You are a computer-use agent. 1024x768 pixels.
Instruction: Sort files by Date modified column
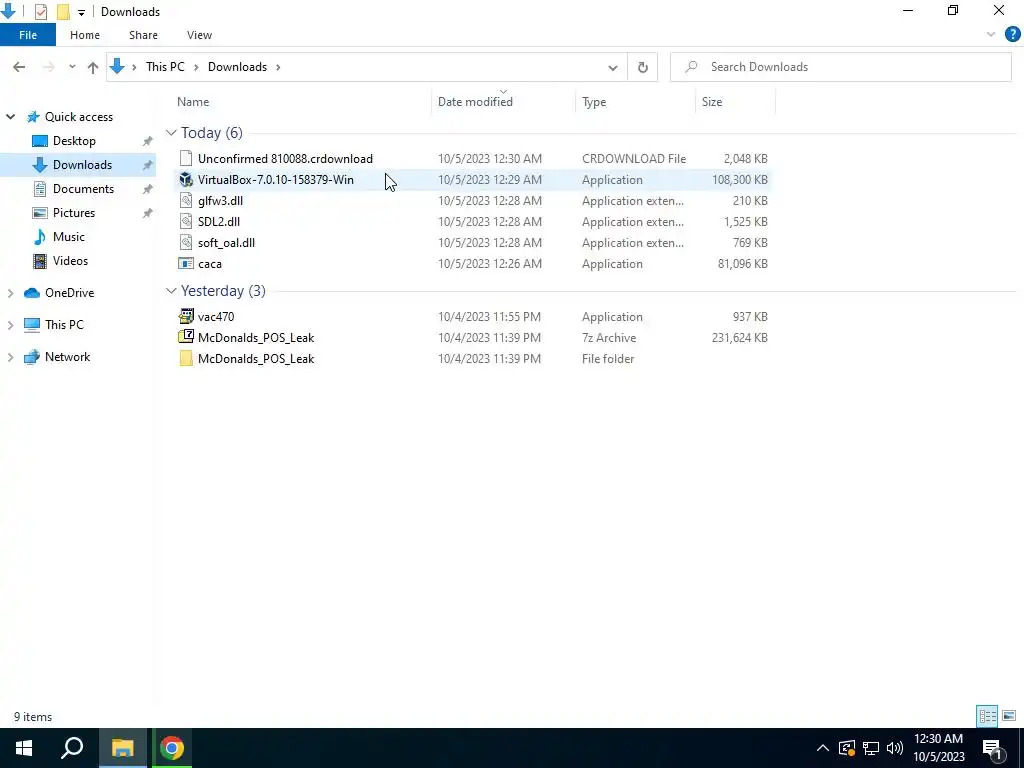(475, 102)
